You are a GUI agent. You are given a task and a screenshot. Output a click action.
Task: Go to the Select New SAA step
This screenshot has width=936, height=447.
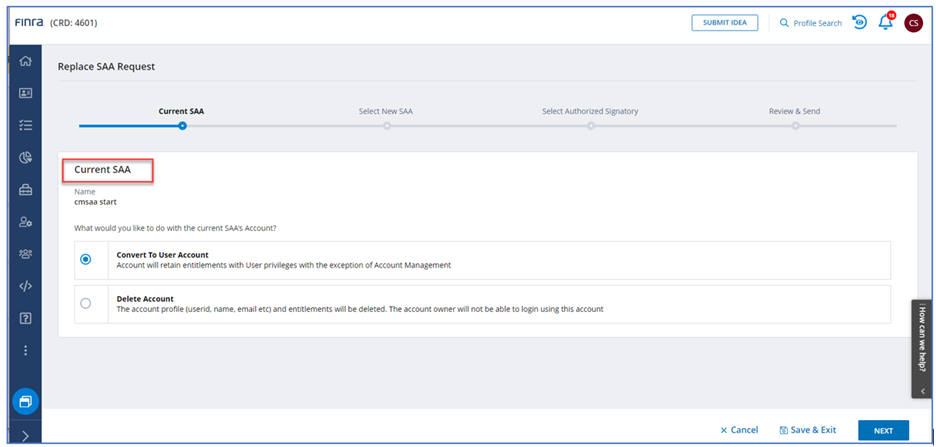(x=386, y=125)
